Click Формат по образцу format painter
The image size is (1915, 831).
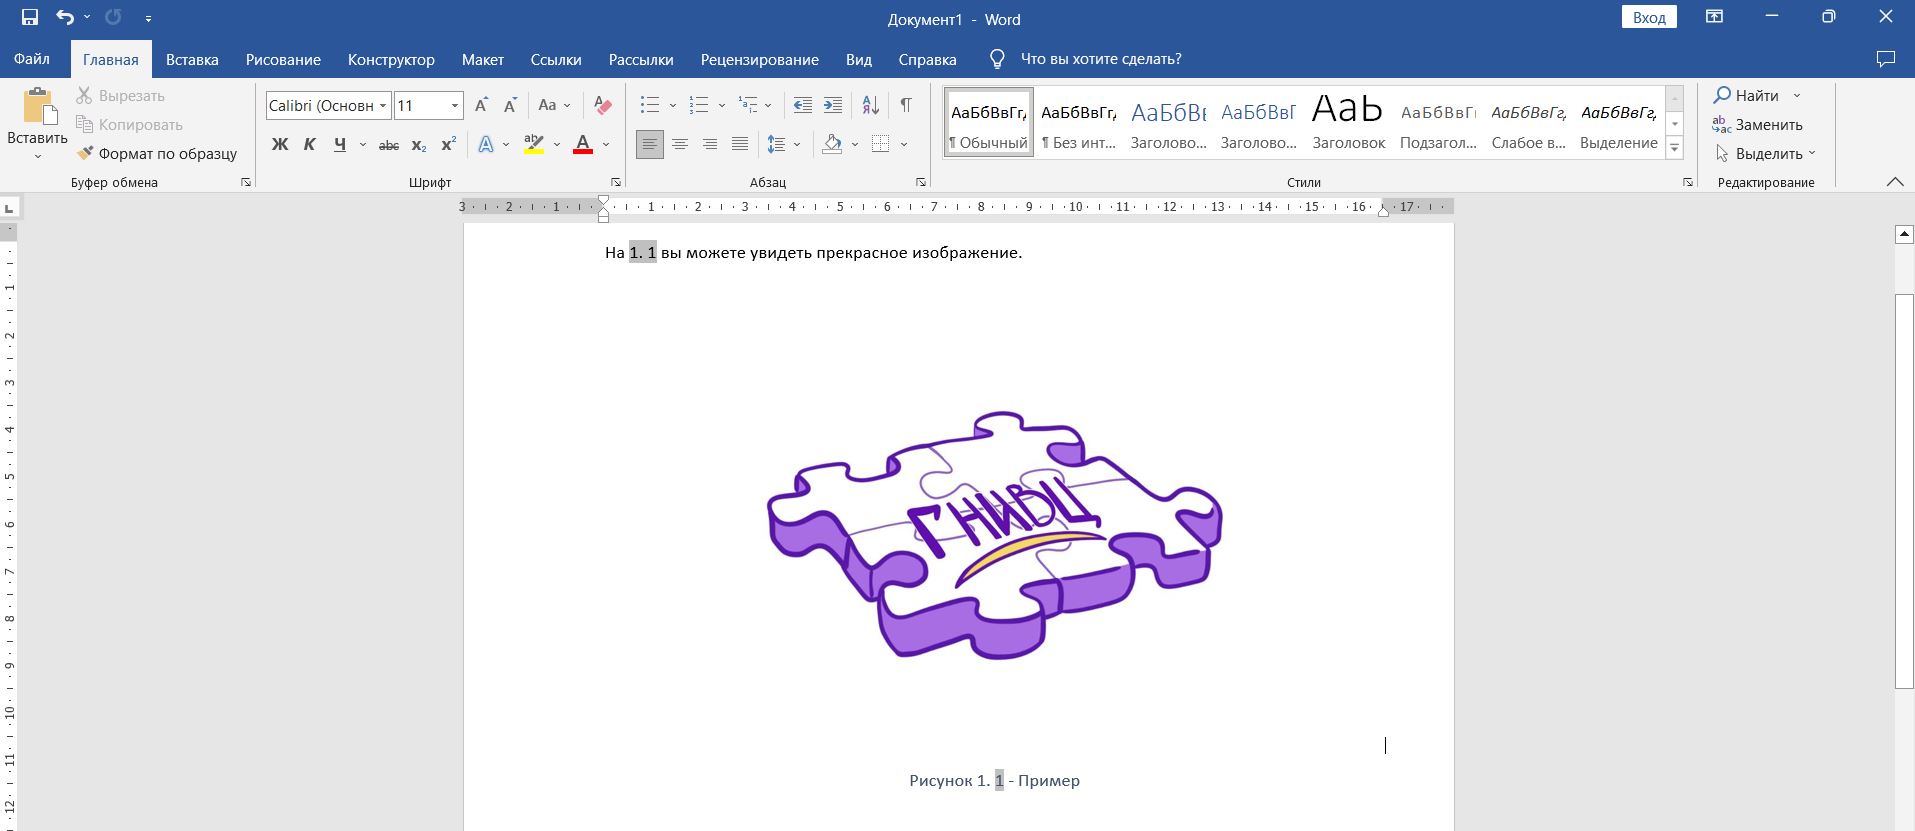[x=157, y=153]
